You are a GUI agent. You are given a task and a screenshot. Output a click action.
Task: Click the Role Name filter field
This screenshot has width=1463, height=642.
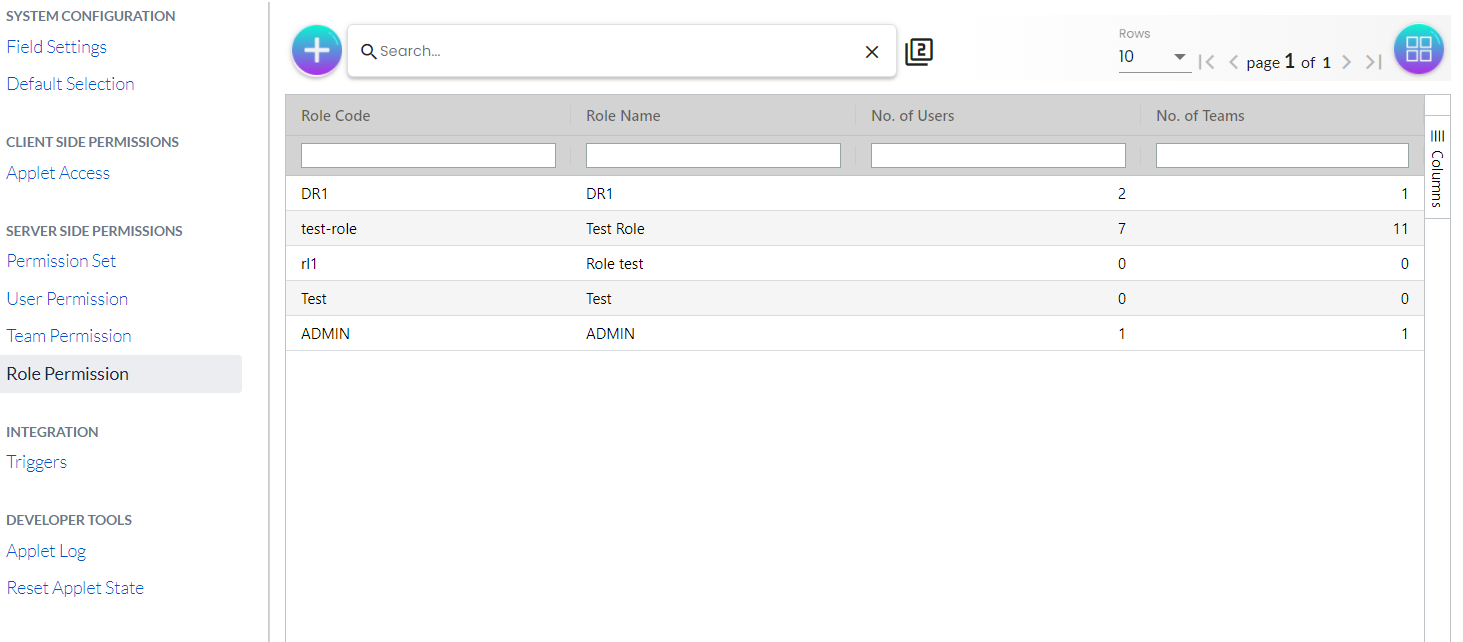point(713,155)
